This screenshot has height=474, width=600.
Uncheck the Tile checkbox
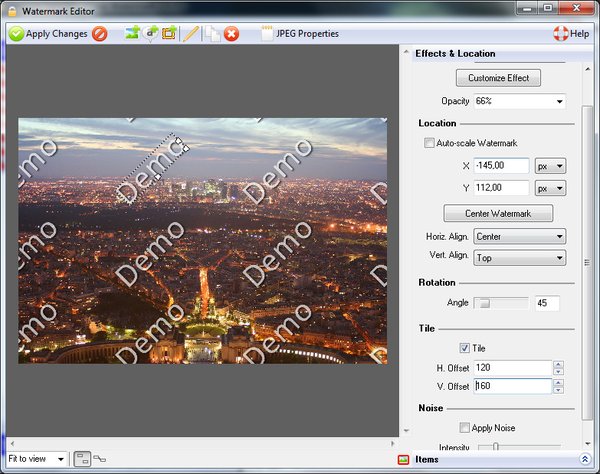click(465, 348)
